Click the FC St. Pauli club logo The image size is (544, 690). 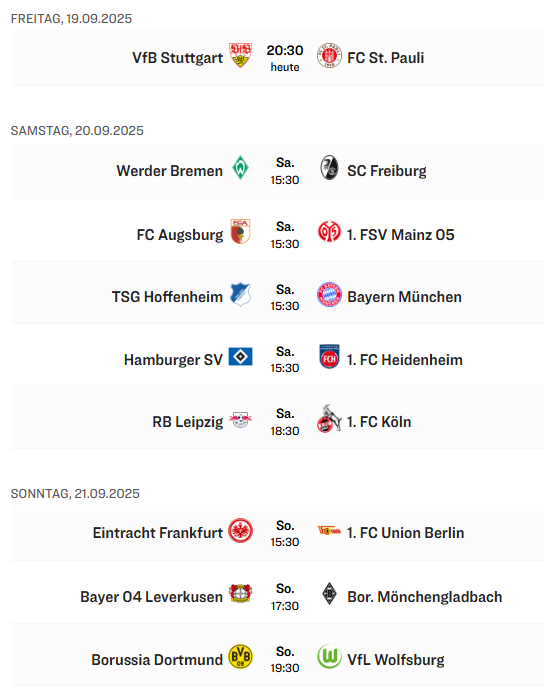point(329,56)
